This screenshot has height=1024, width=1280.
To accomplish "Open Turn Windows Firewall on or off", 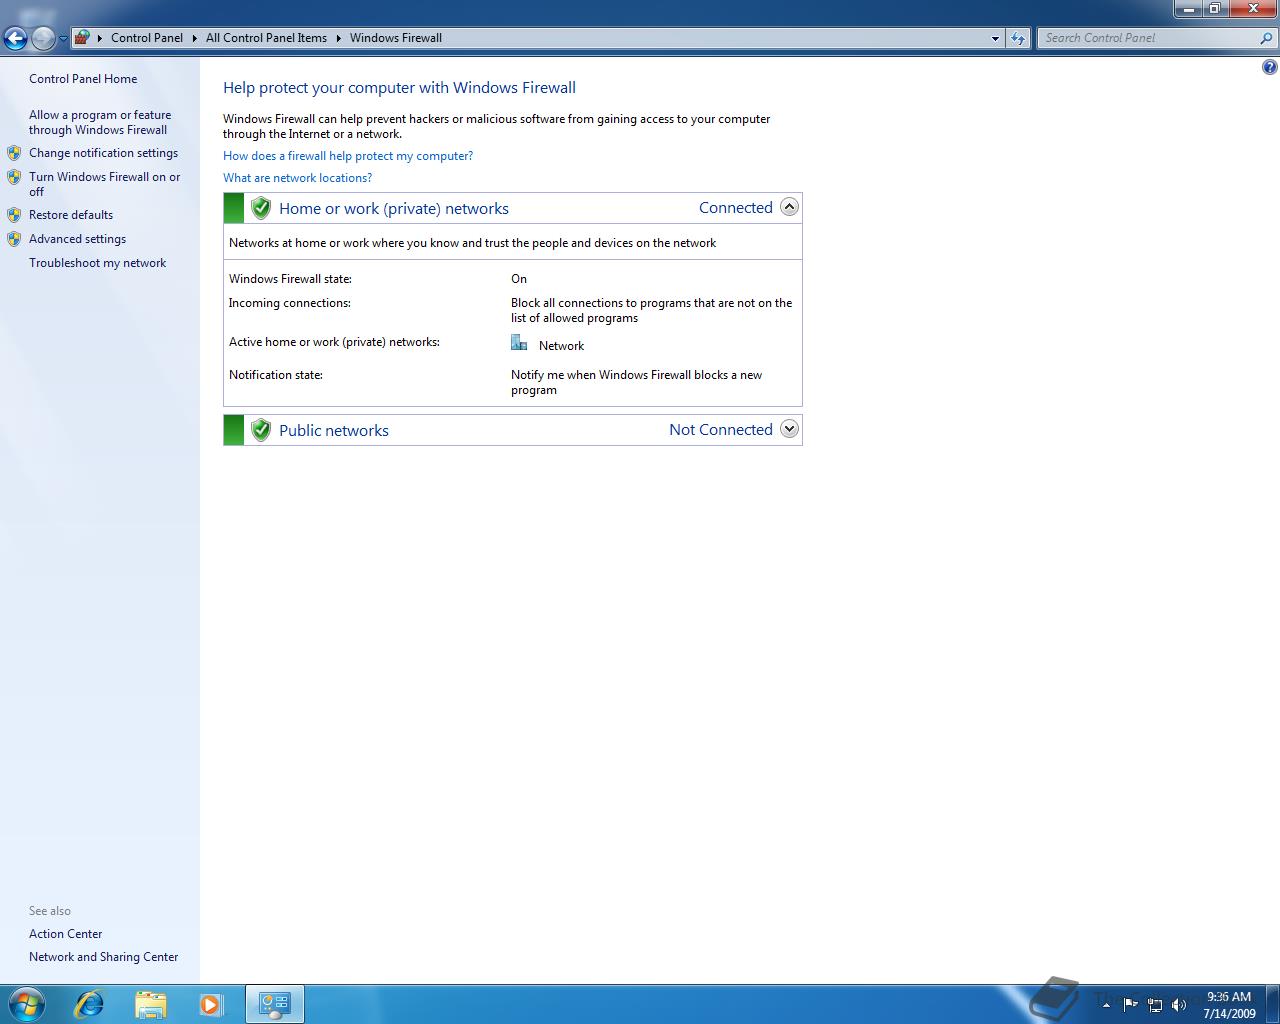I will [x=105, y=184].
